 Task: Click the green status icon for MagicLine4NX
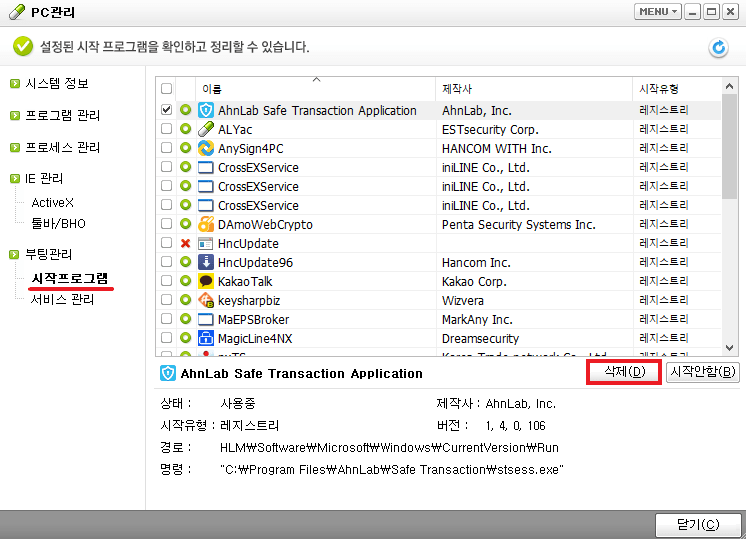click(x=186, y=338)
